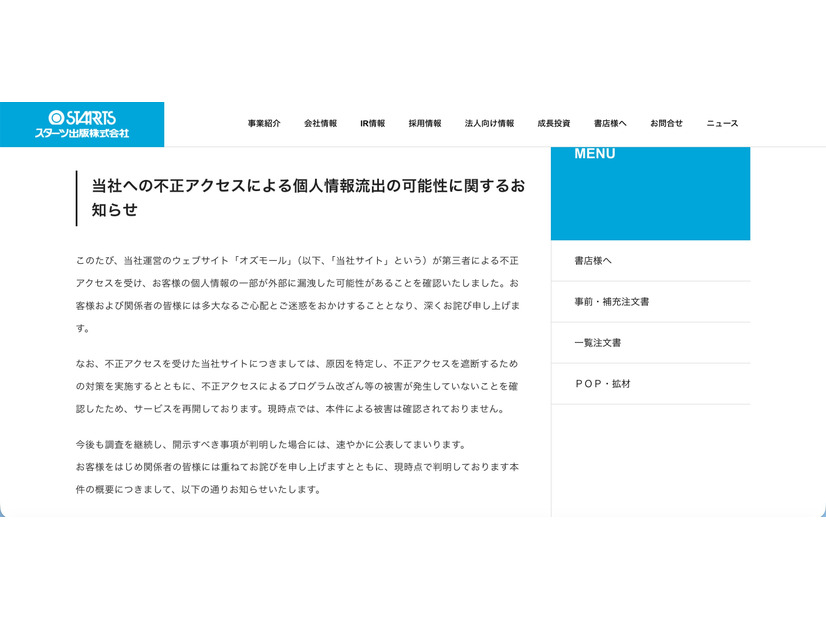Open ニュース in the top navigation
The width and height of the screenshot is (826, 620).
tap(722, 123)
